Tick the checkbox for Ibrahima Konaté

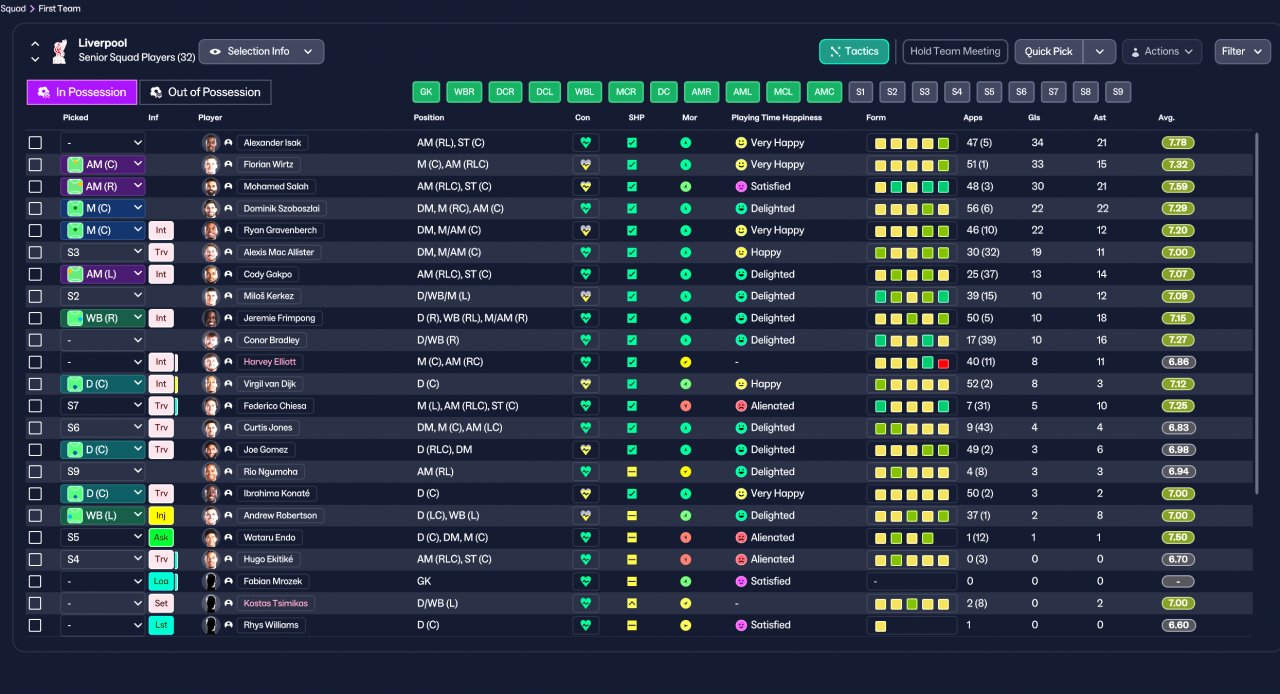pyautogui.click(x=35, y=494)
